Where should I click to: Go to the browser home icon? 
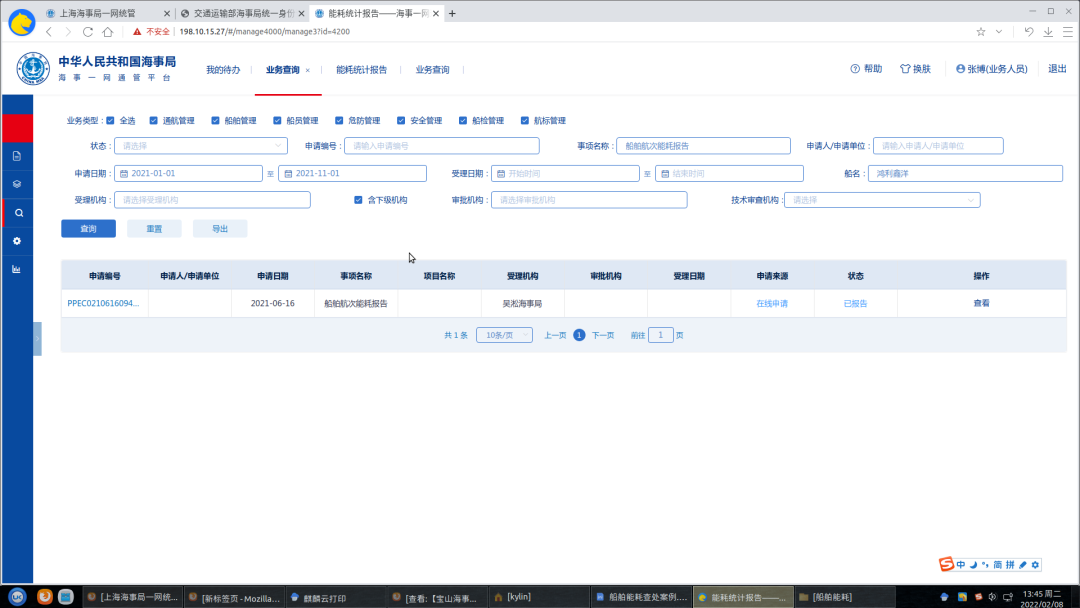click(107, 32)
